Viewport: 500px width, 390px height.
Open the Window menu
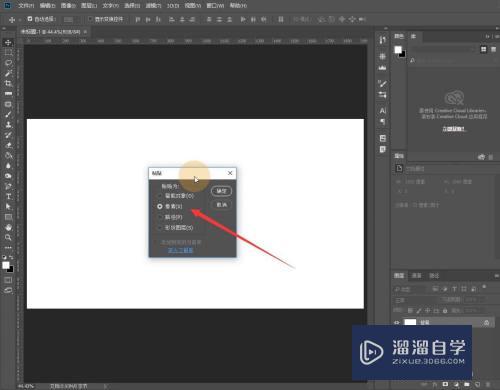215,6
